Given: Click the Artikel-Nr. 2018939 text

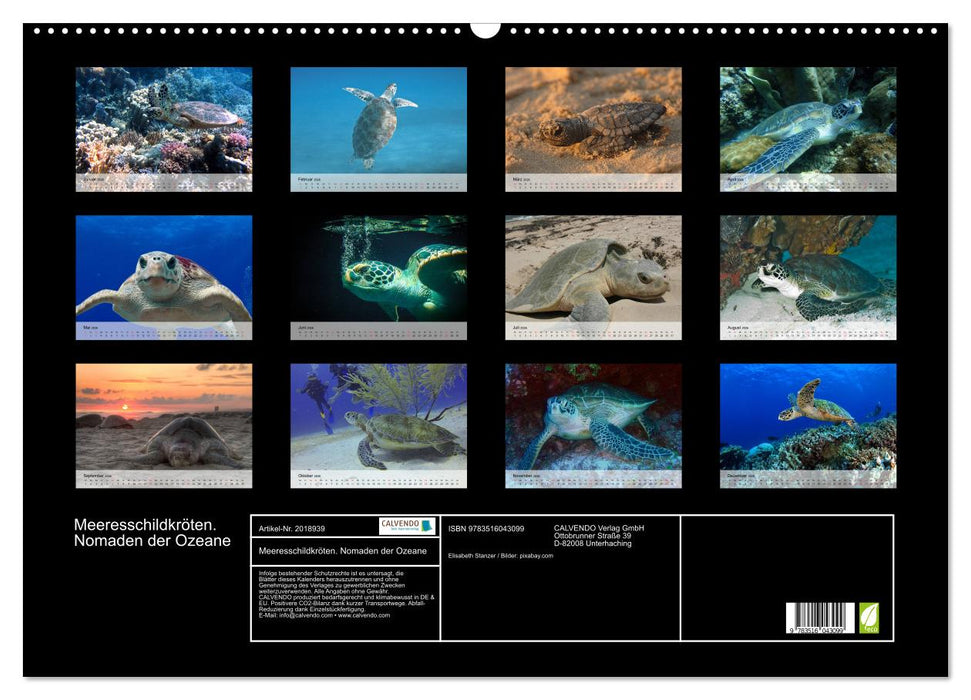Looking at the screenshot, I should 291,528.
